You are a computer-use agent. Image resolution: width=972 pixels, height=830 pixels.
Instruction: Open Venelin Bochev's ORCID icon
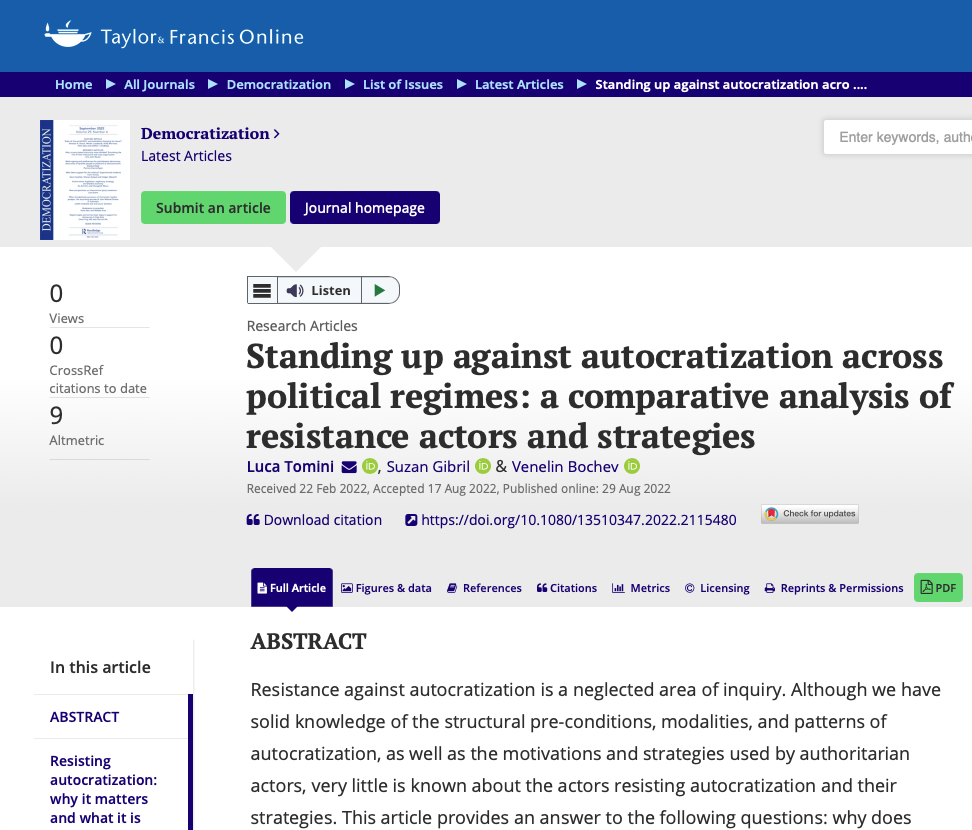click(632, 467)
